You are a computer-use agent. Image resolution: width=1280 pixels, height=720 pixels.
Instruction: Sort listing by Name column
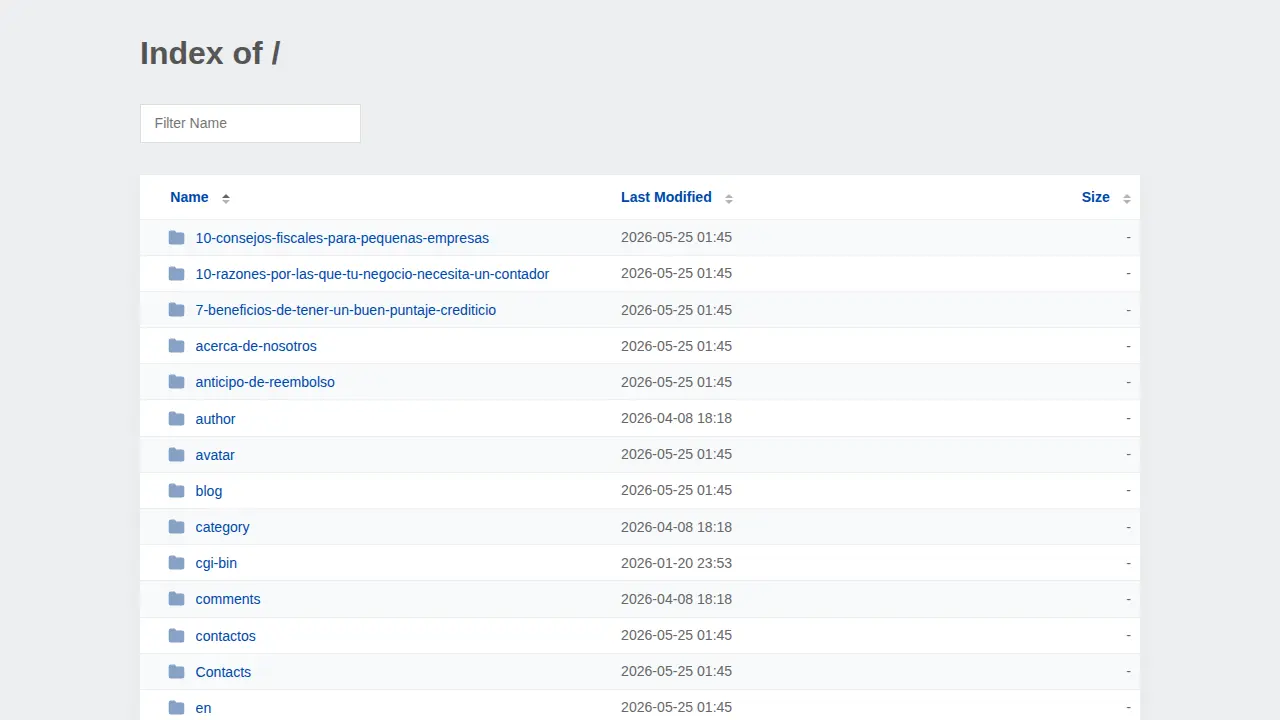pos(189,197)
